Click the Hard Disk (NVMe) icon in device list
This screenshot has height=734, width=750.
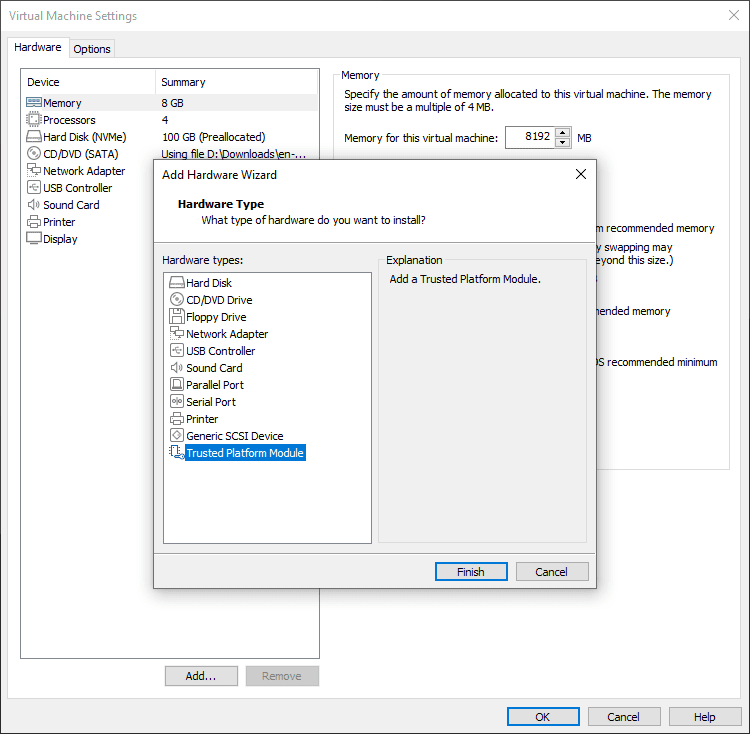pos(33,137)
